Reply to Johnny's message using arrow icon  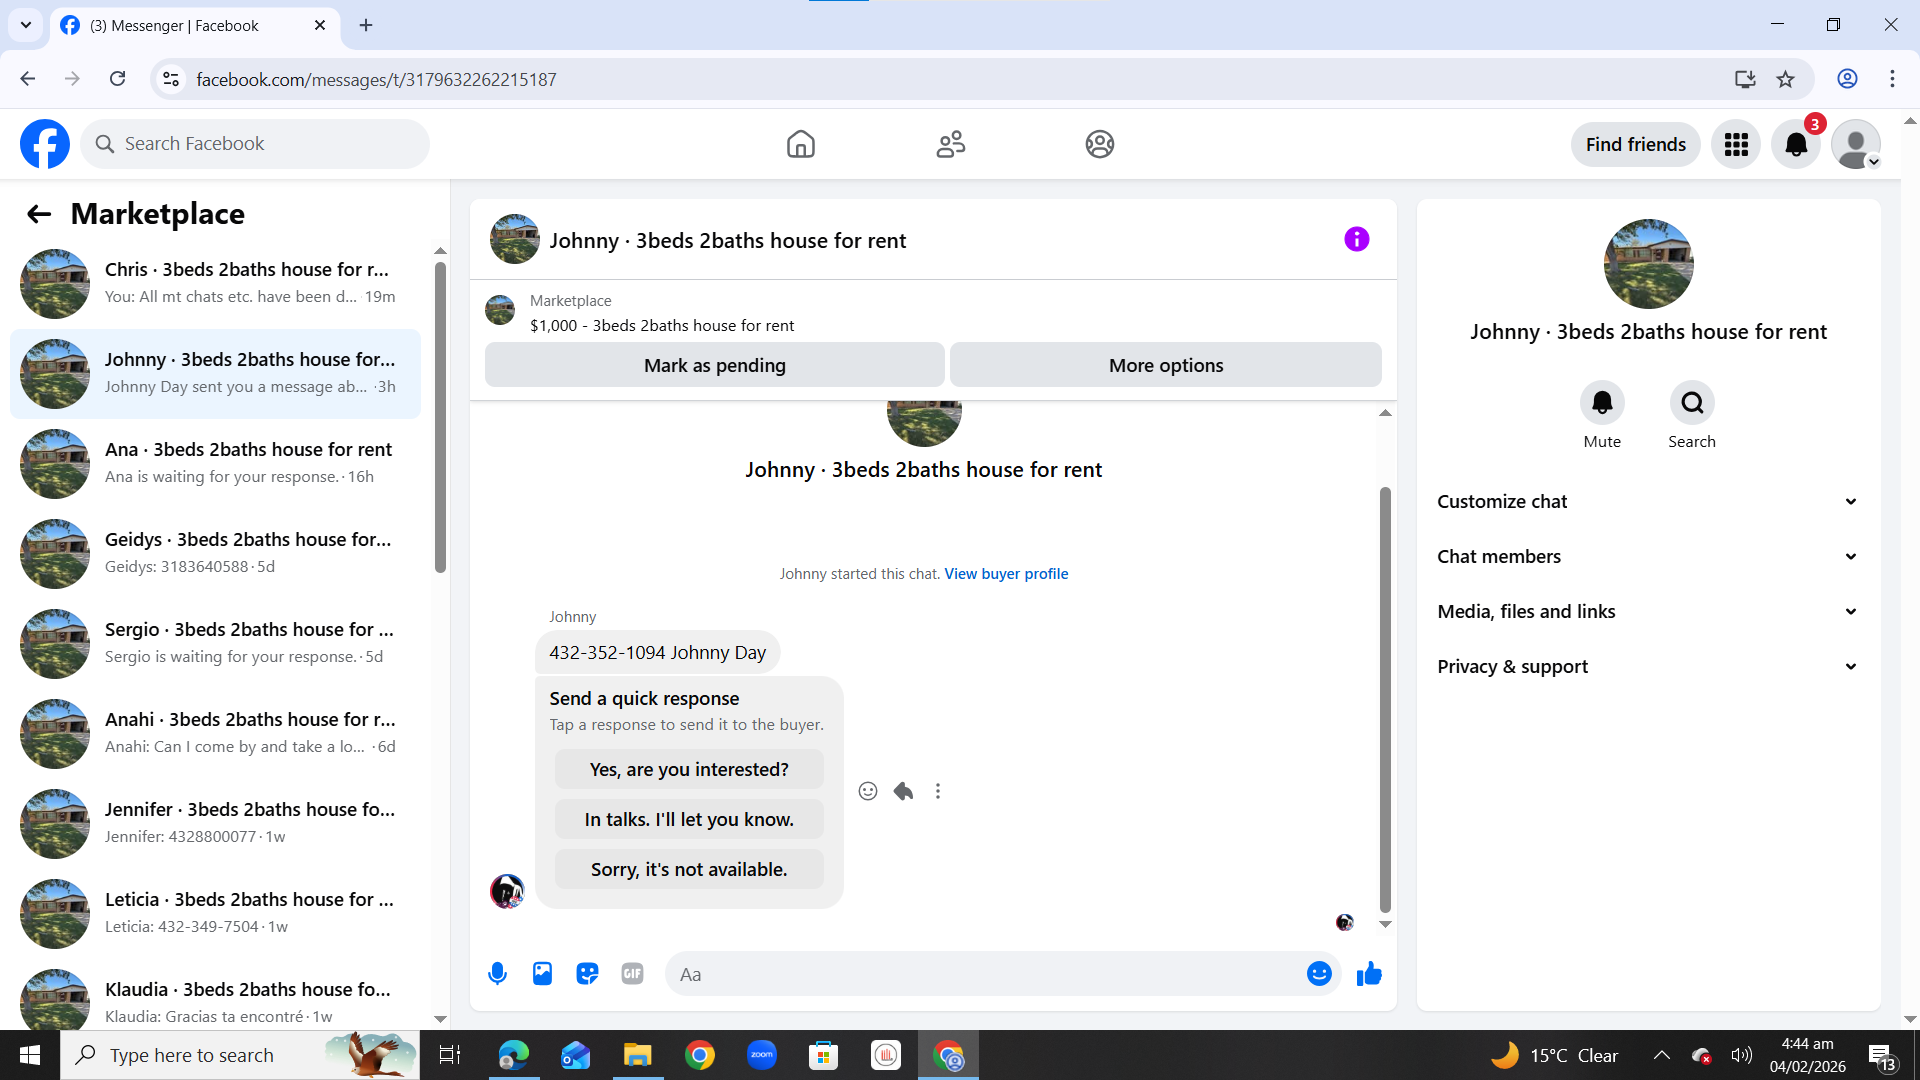point(903,791)
